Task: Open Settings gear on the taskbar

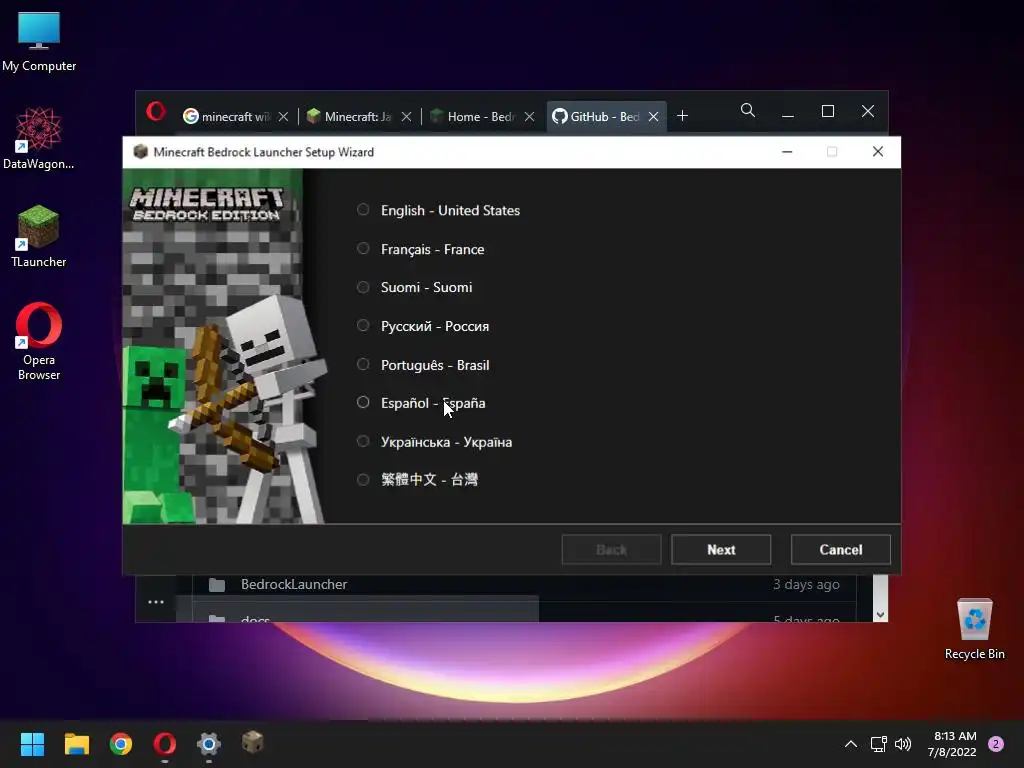Action: (209, 744)
